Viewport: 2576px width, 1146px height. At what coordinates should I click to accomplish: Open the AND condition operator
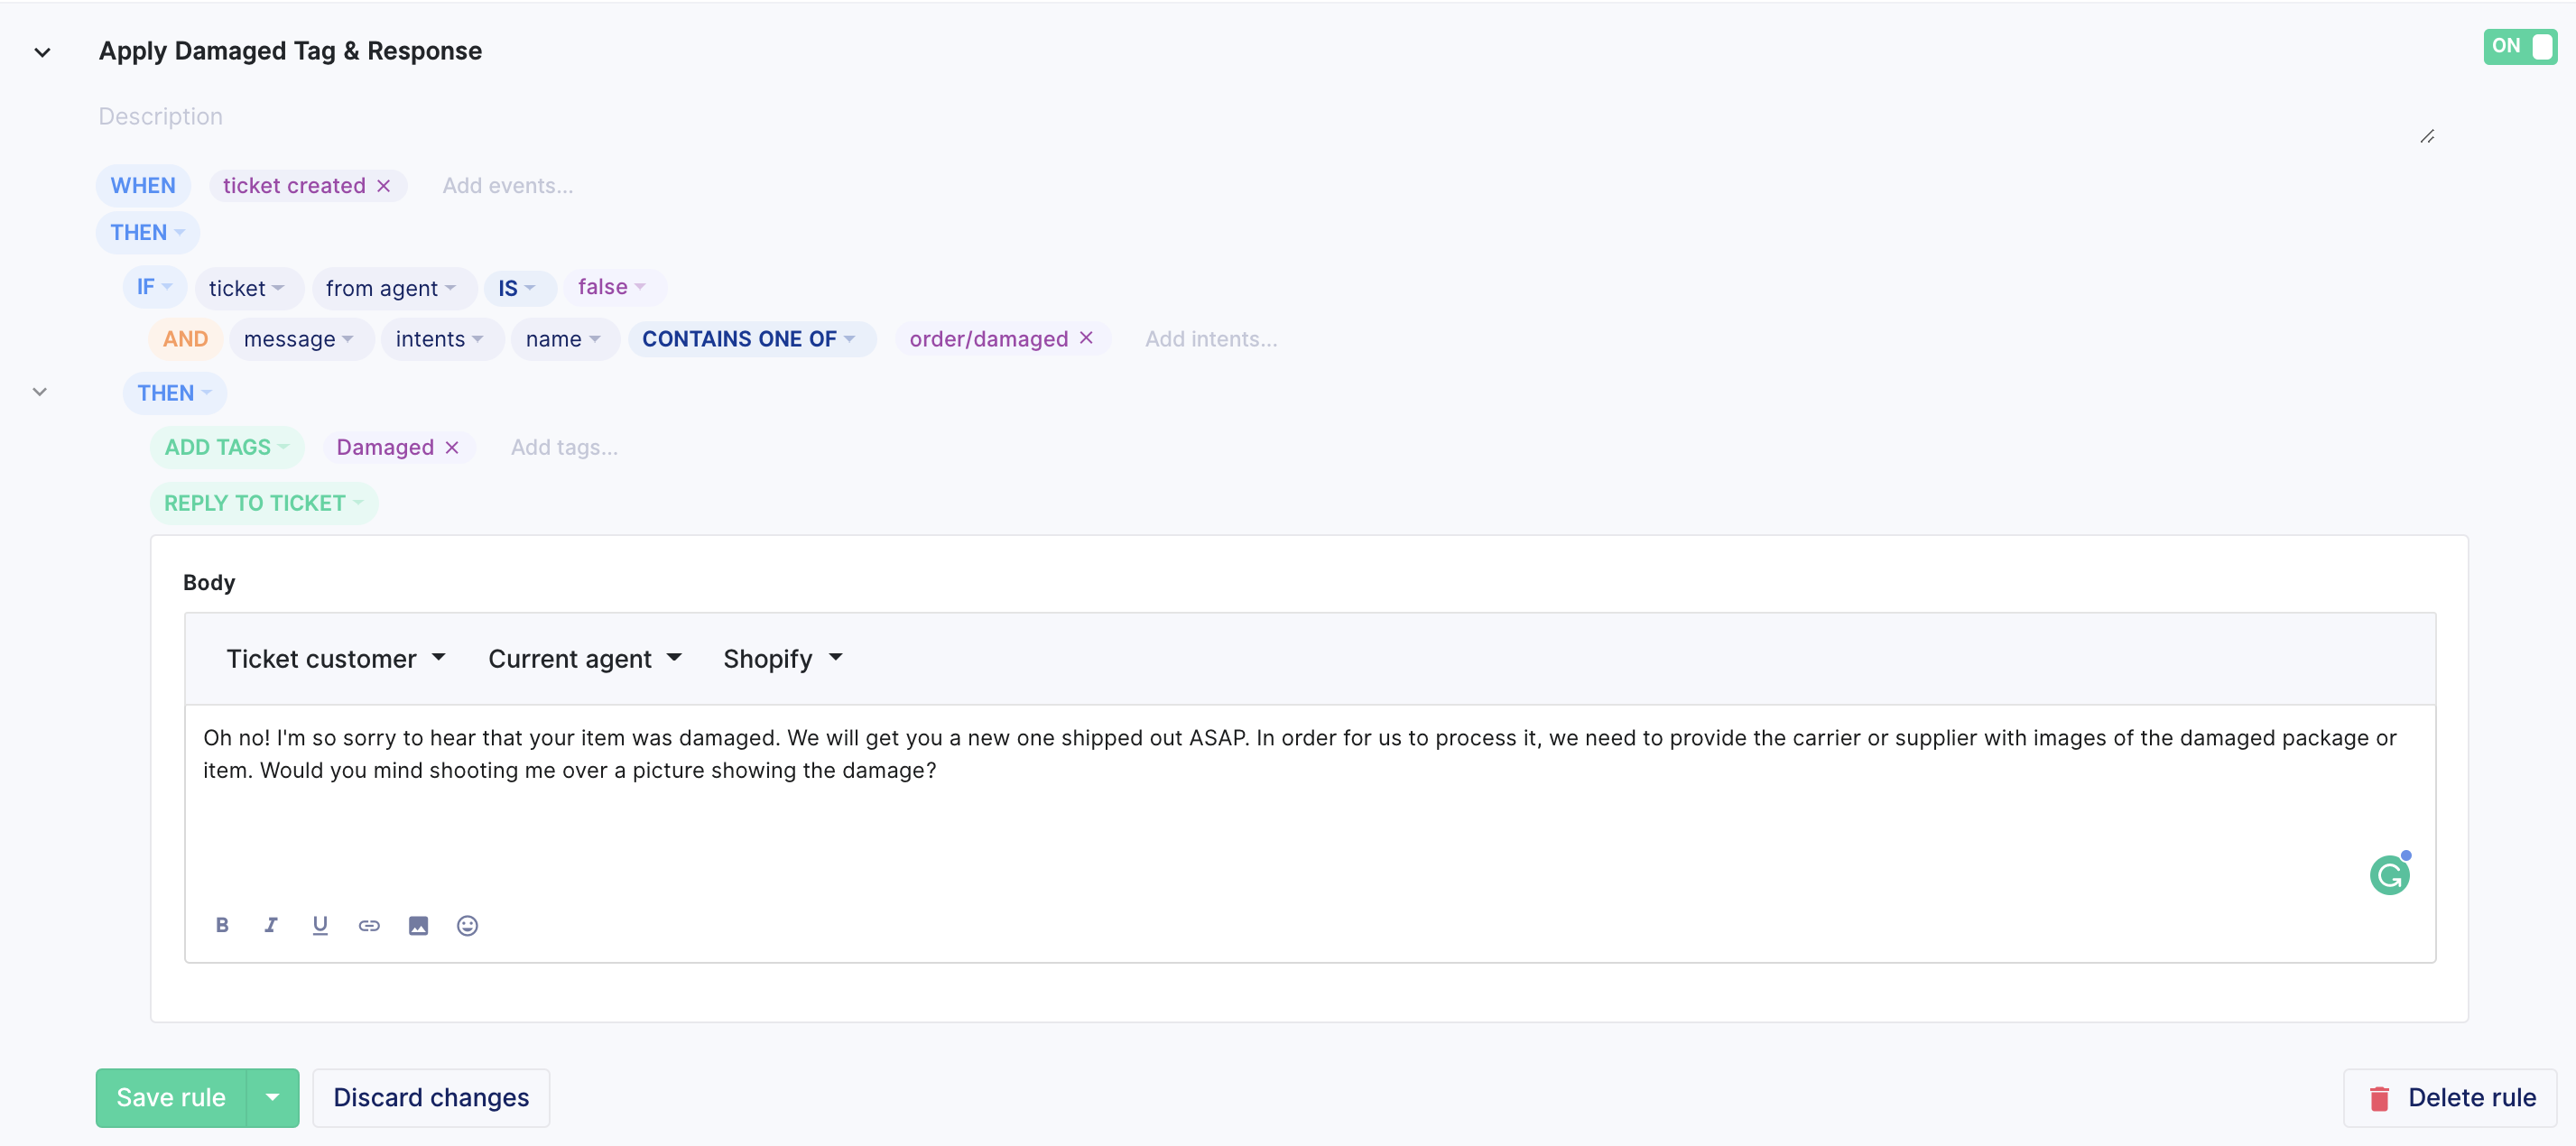186,339
